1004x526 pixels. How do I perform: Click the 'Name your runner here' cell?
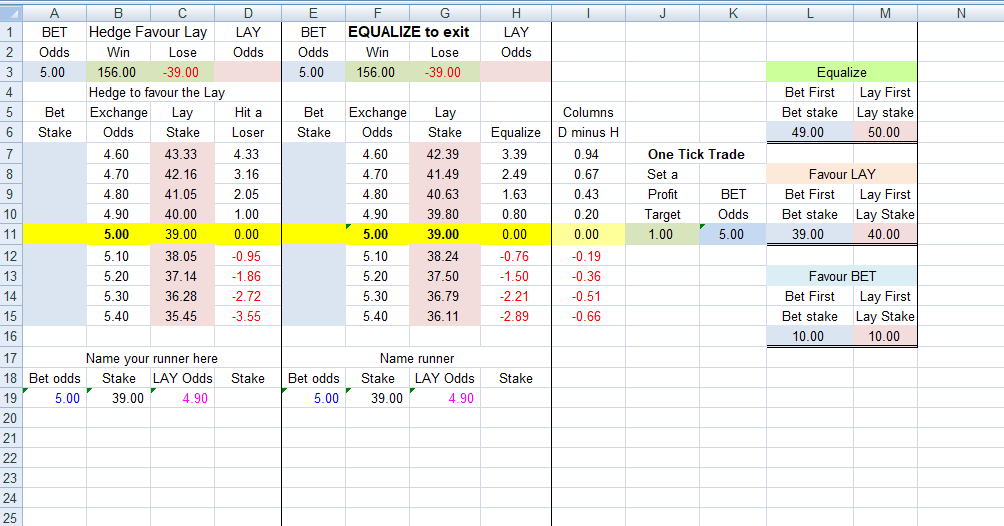[151, 358]
